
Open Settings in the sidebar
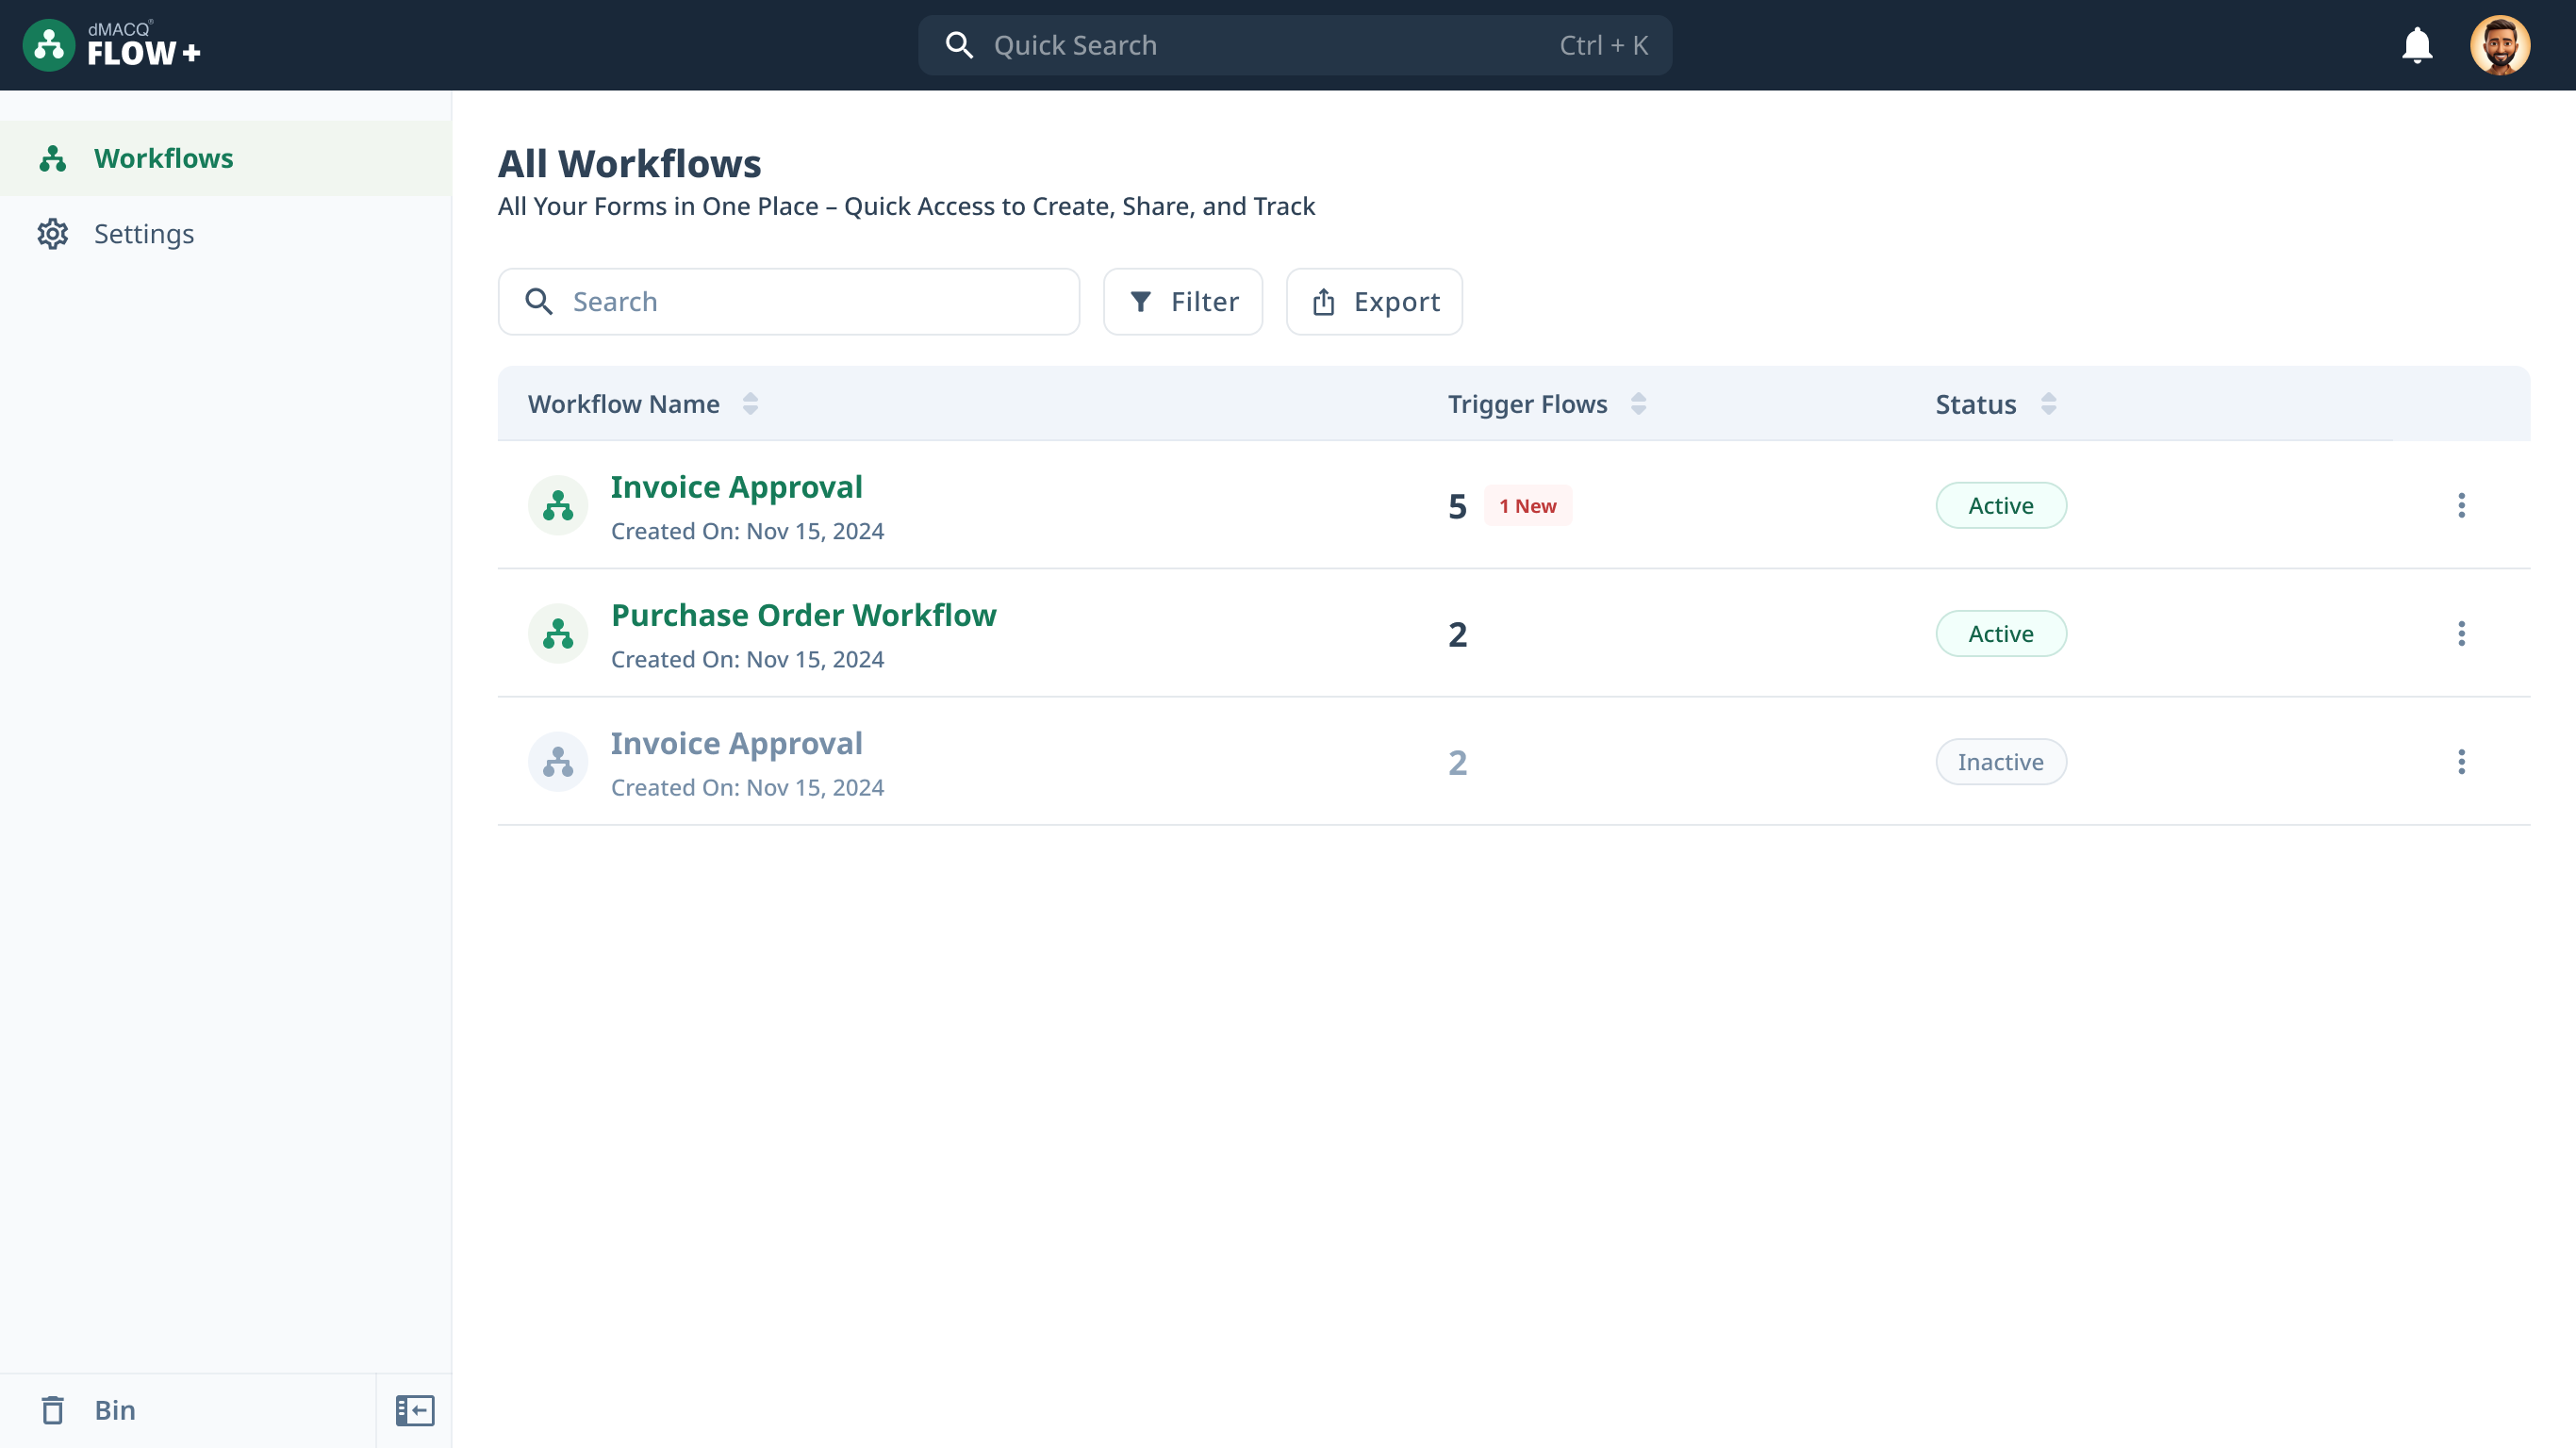(x=143, y=234)
